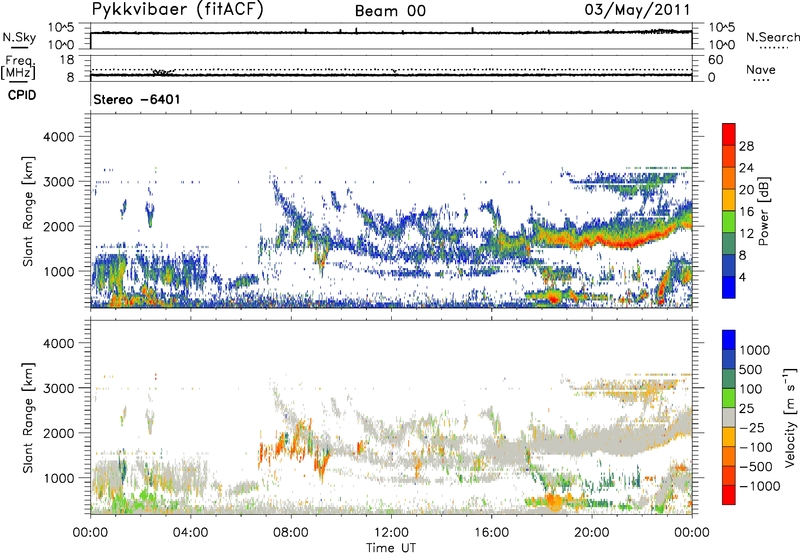The height and width of the screenshot is (554, 800).
Task: Click the "-25" label on velocity colorbar
Action: (752, 428)
